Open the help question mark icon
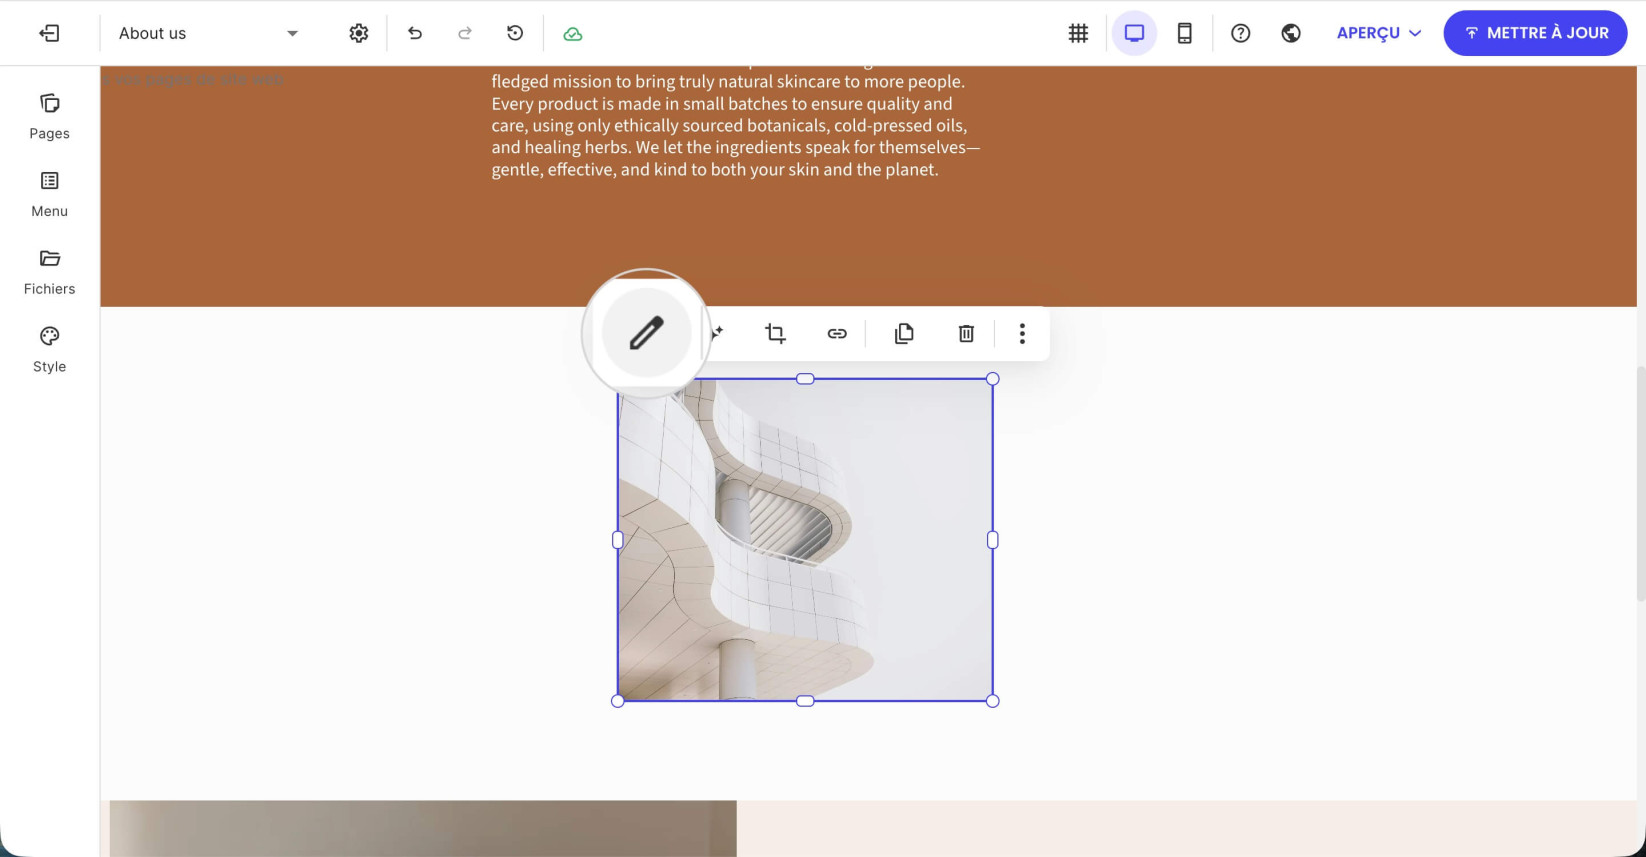The height and width of the screenshot is (857, 1646). pos(1241,33)
